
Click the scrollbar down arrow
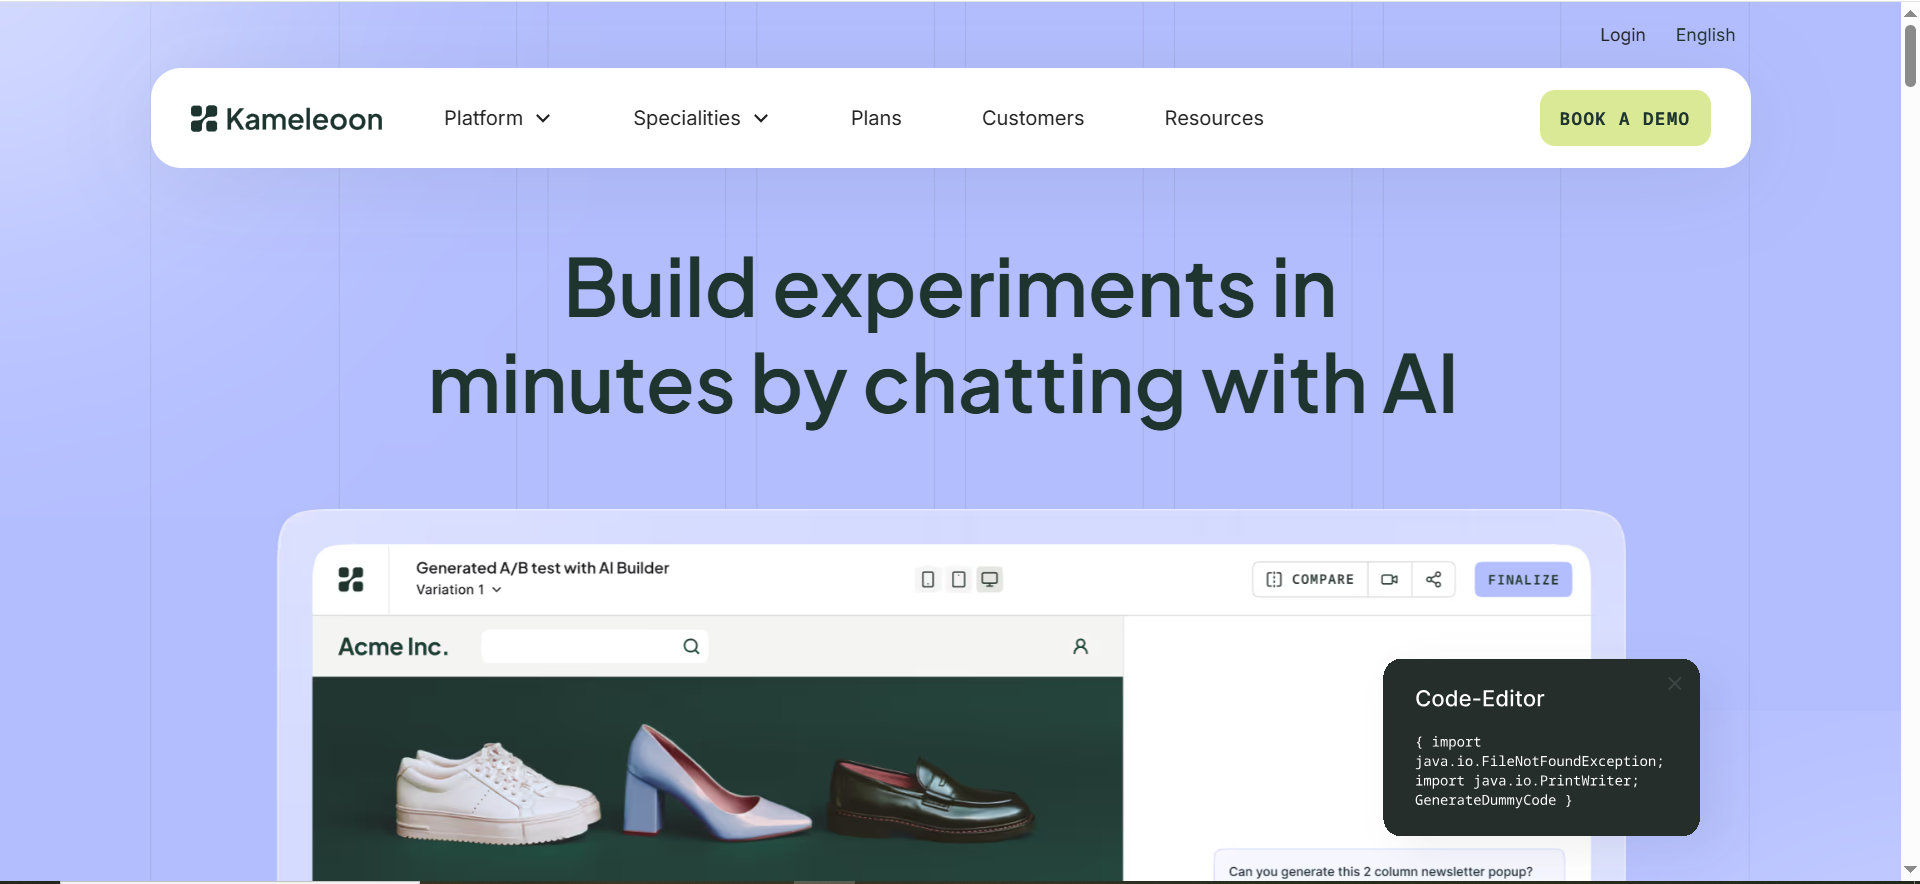[x=1910, y=870]
